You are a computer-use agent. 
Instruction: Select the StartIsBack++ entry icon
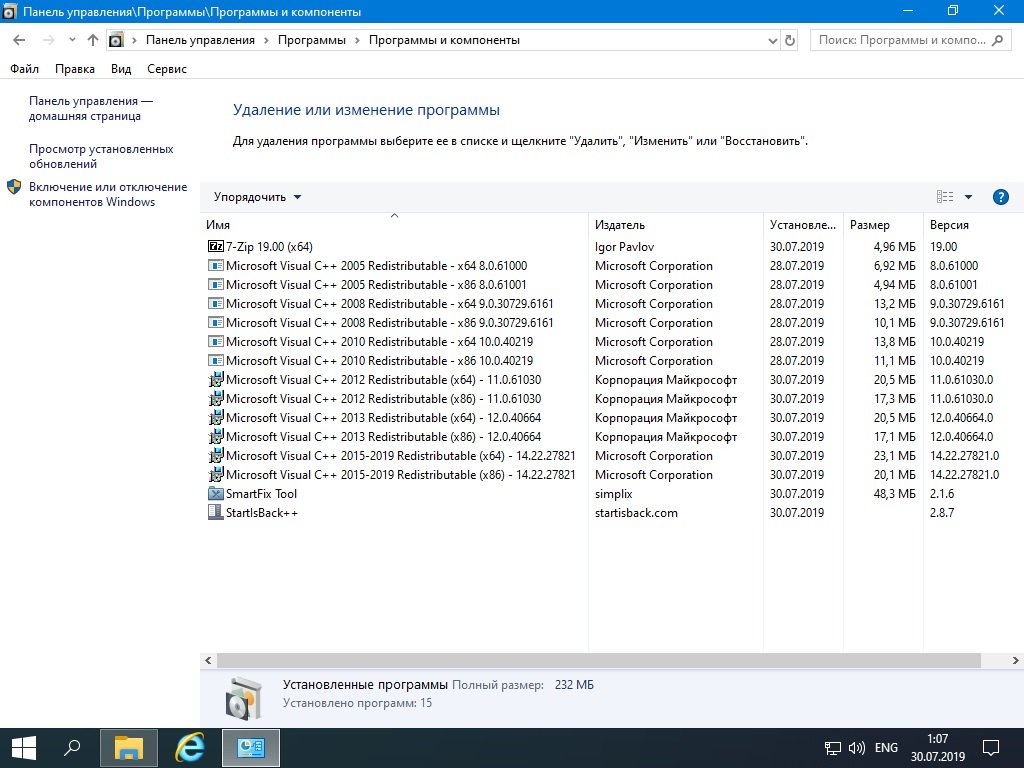[x=215, y=513]
